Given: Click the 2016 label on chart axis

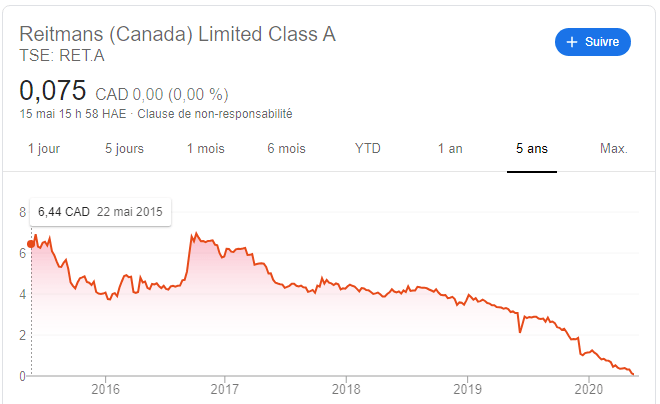Looking at the screenshot, I should (104, 389).
